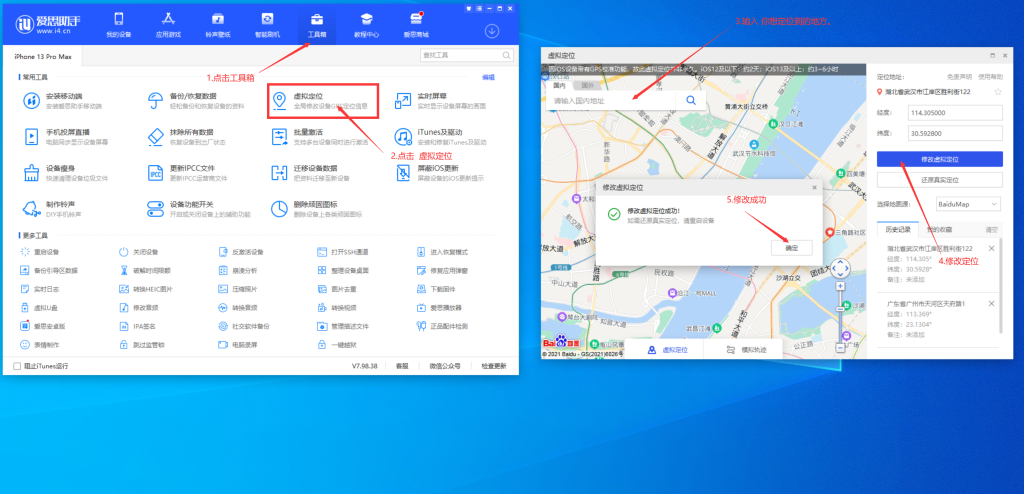Open BaiduMap map source dropdown
1024x494 pixels.
click(968, 205)
